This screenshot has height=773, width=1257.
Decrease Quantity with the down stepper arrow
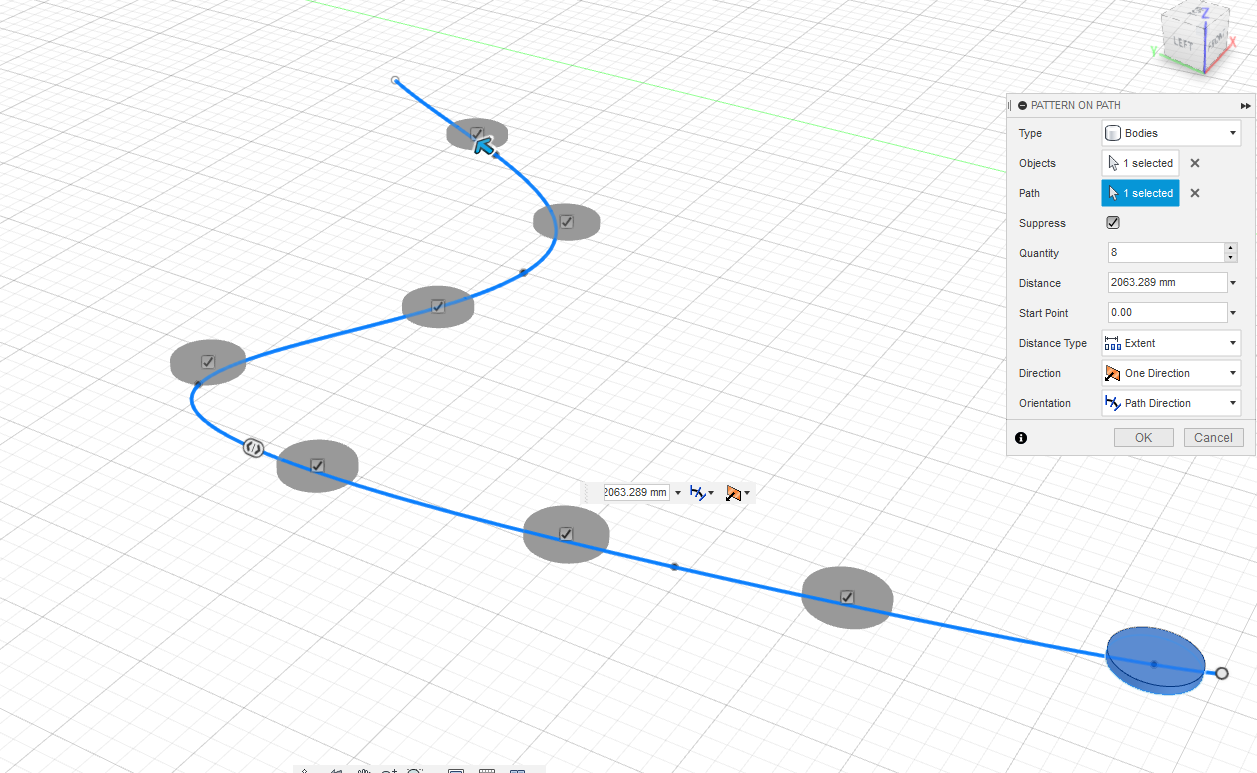tap(1231, 258)
